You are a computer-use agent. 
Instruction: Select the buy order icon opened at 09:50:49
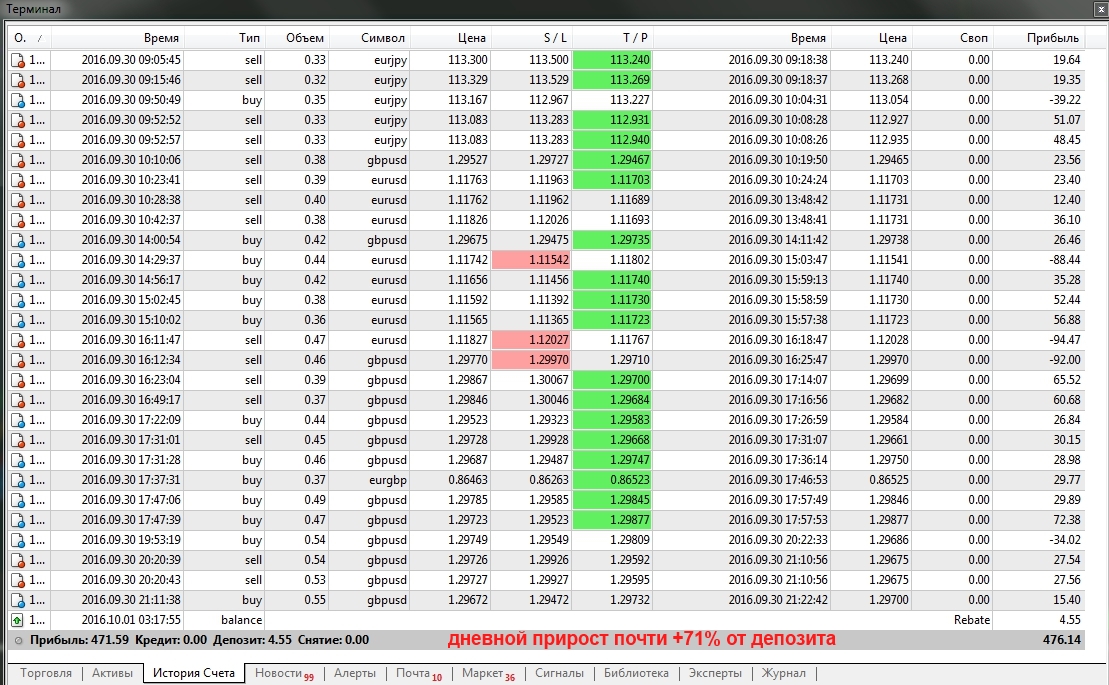point(18,100)
